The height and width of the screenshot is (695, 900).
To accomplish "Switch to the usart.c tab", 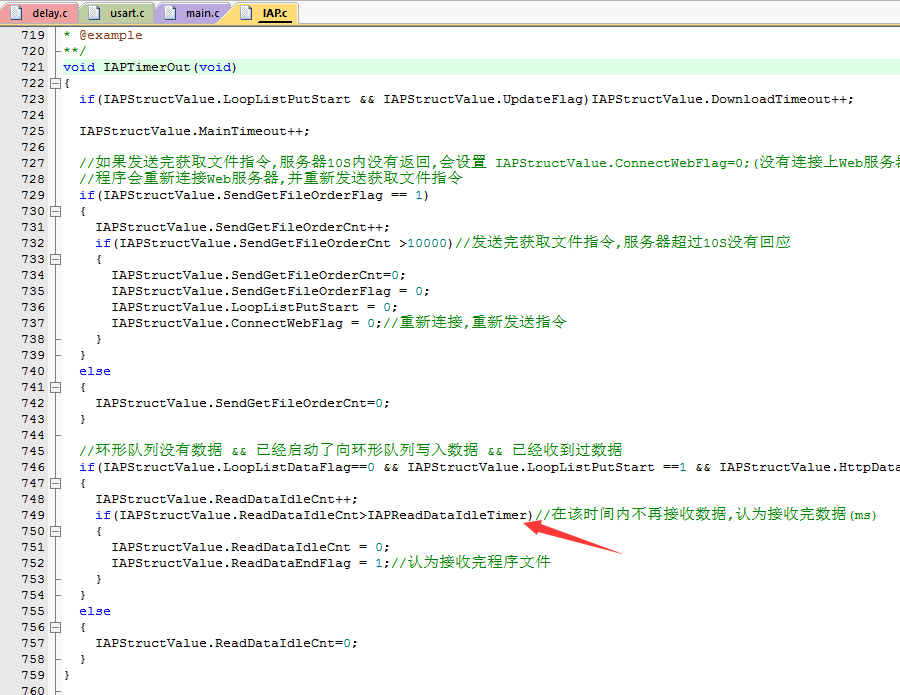I will [117, 13].
